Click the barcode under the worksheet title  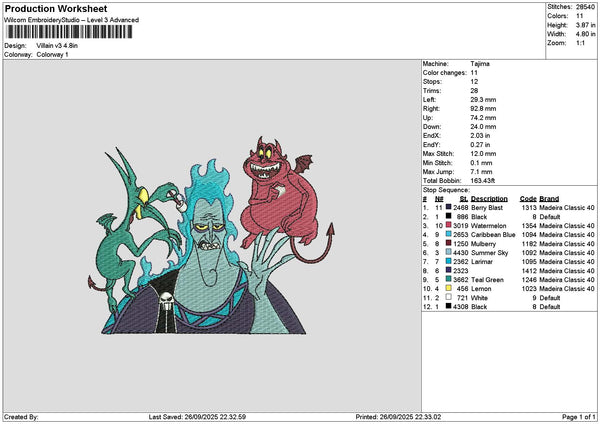69,32
